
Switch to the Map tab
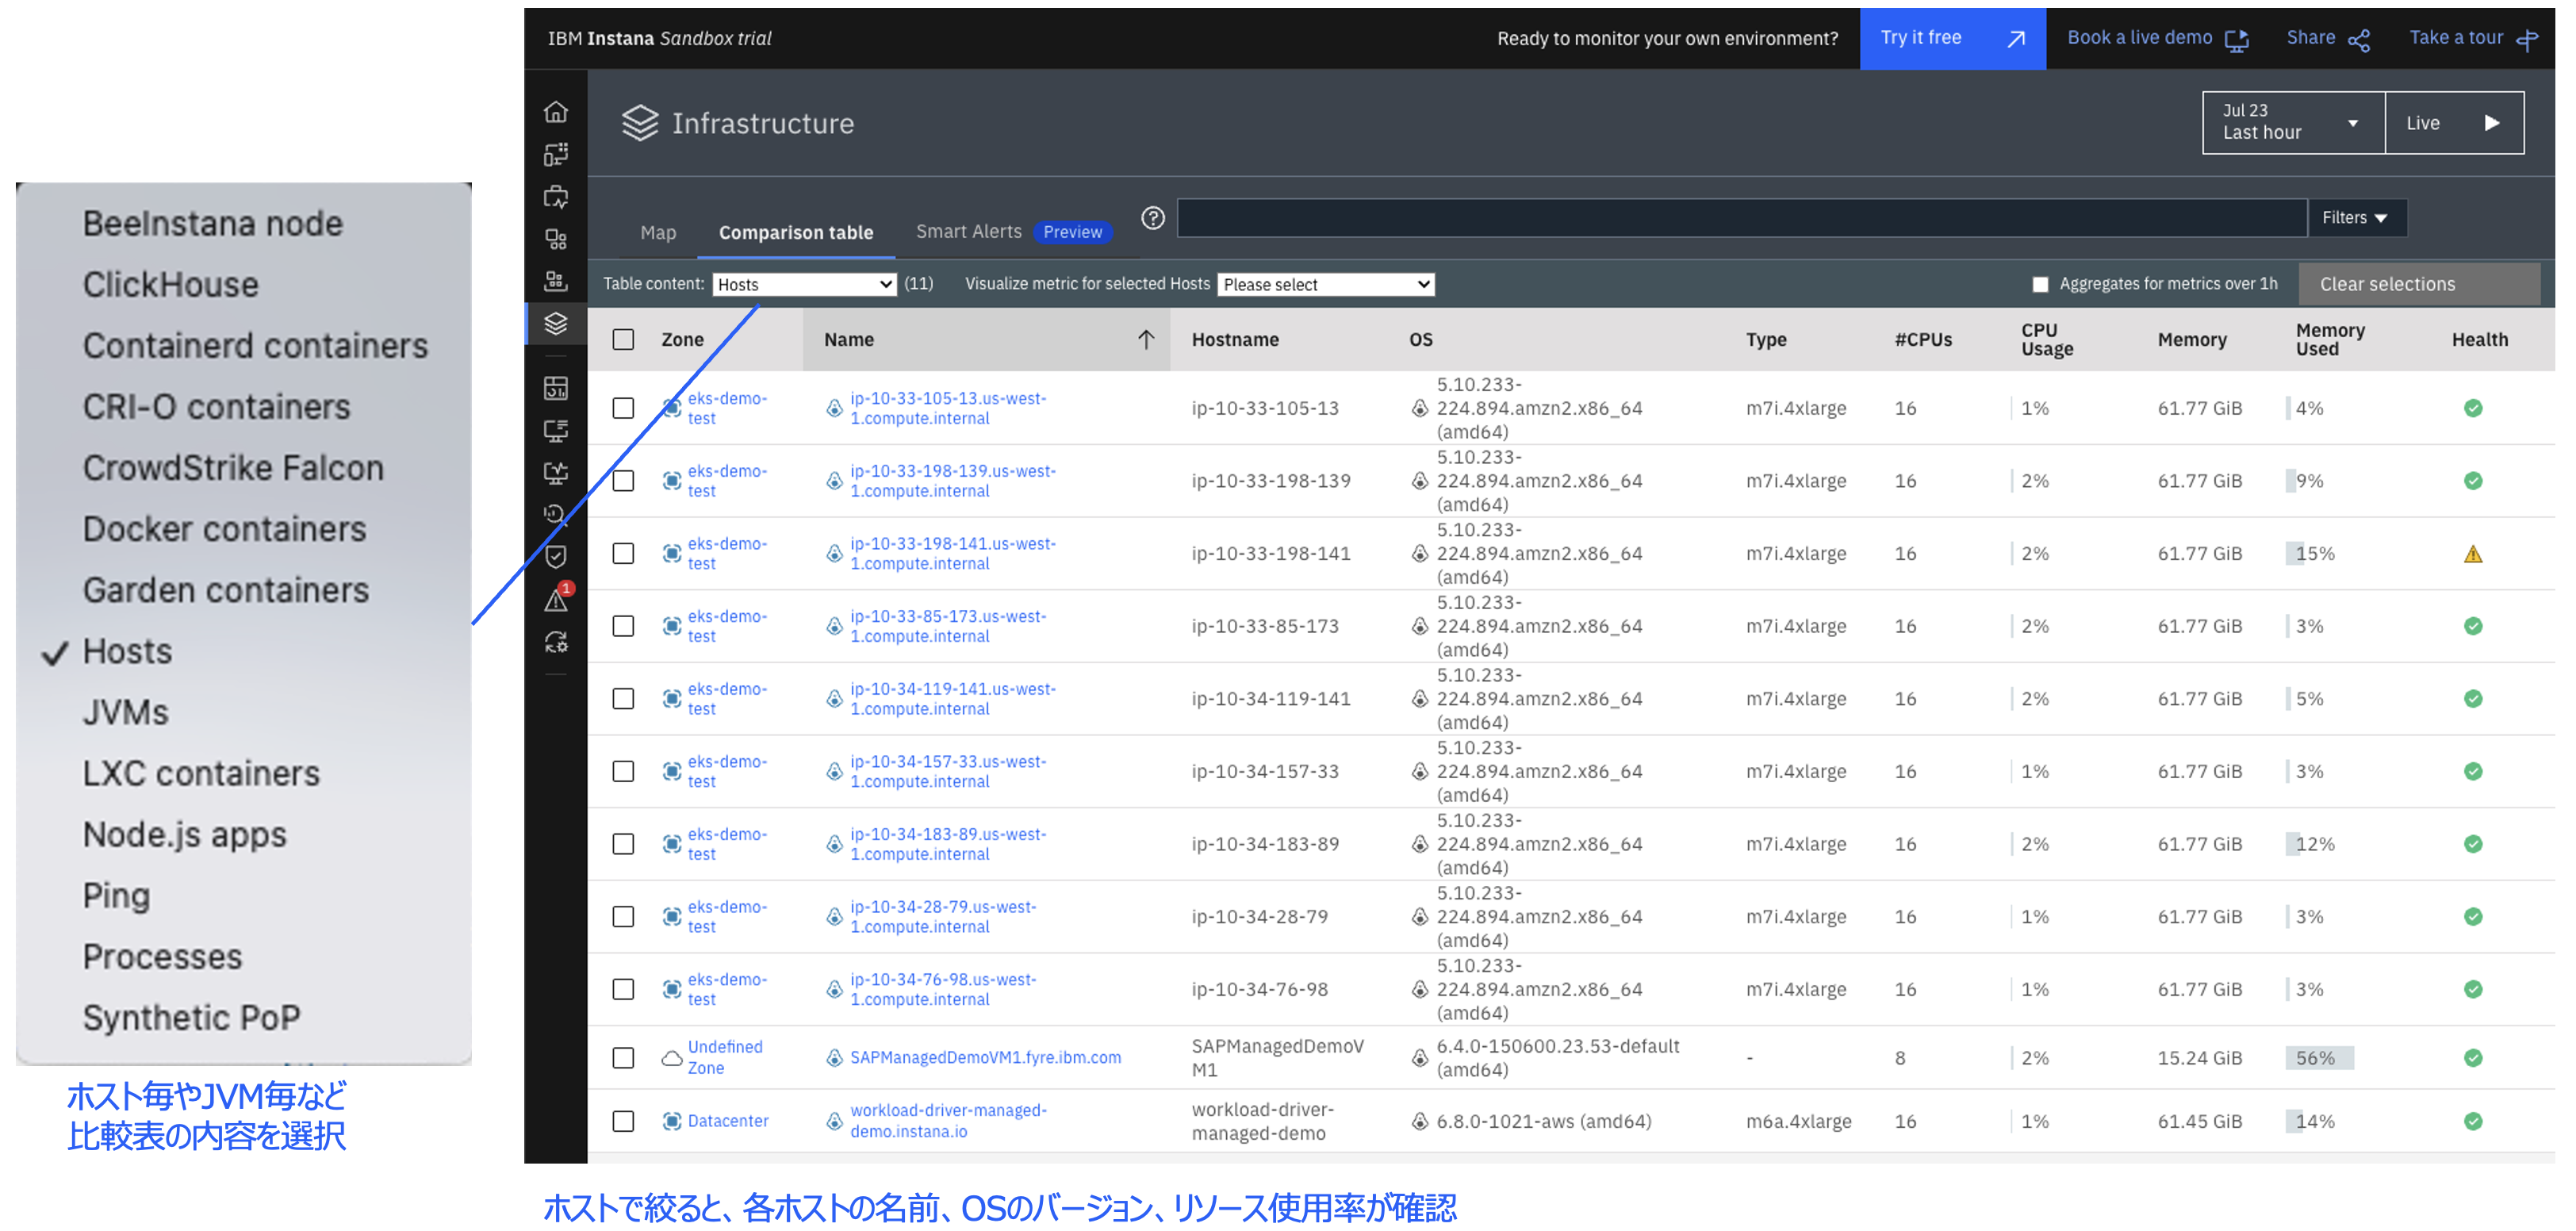coord(658,232)
